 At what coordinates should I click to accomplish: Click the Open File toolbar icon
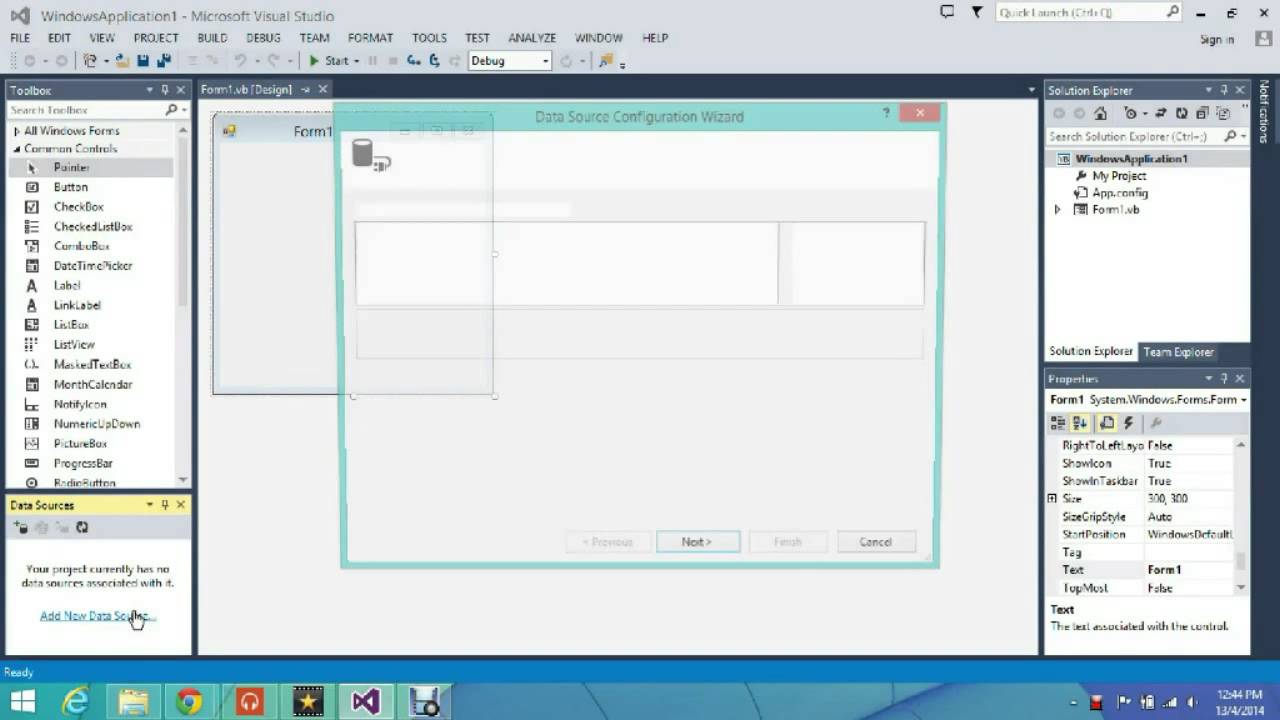(x=122, y=61)
